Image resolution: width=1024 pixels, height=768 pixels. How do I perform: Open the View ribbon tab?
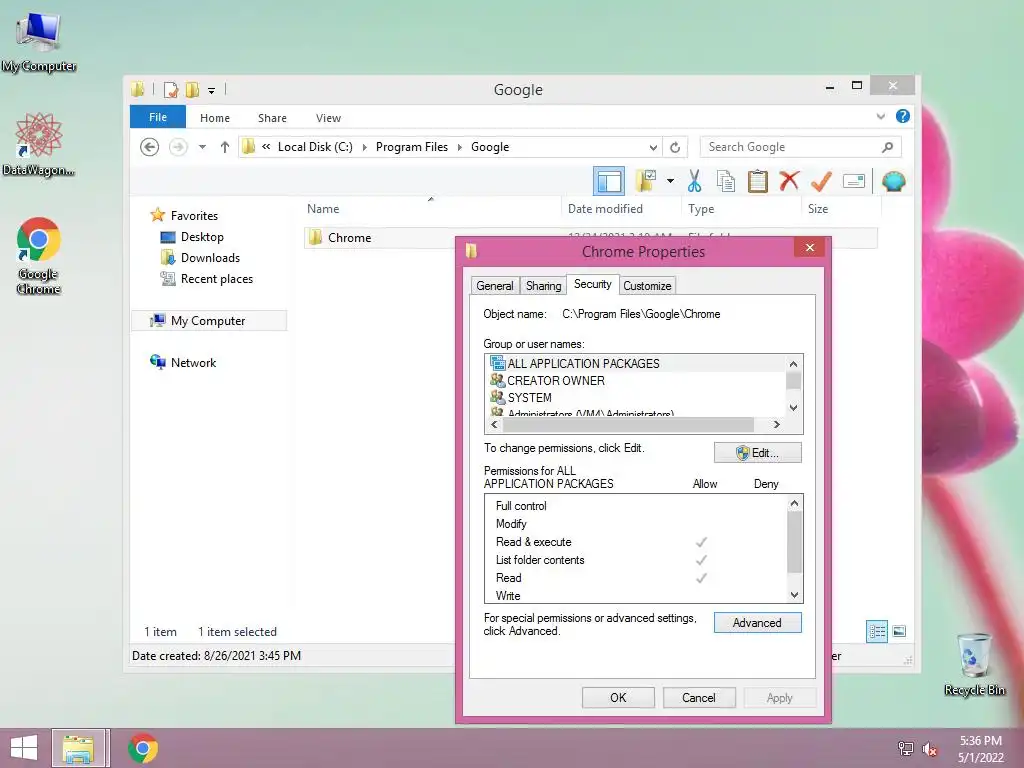coord(328,118)
